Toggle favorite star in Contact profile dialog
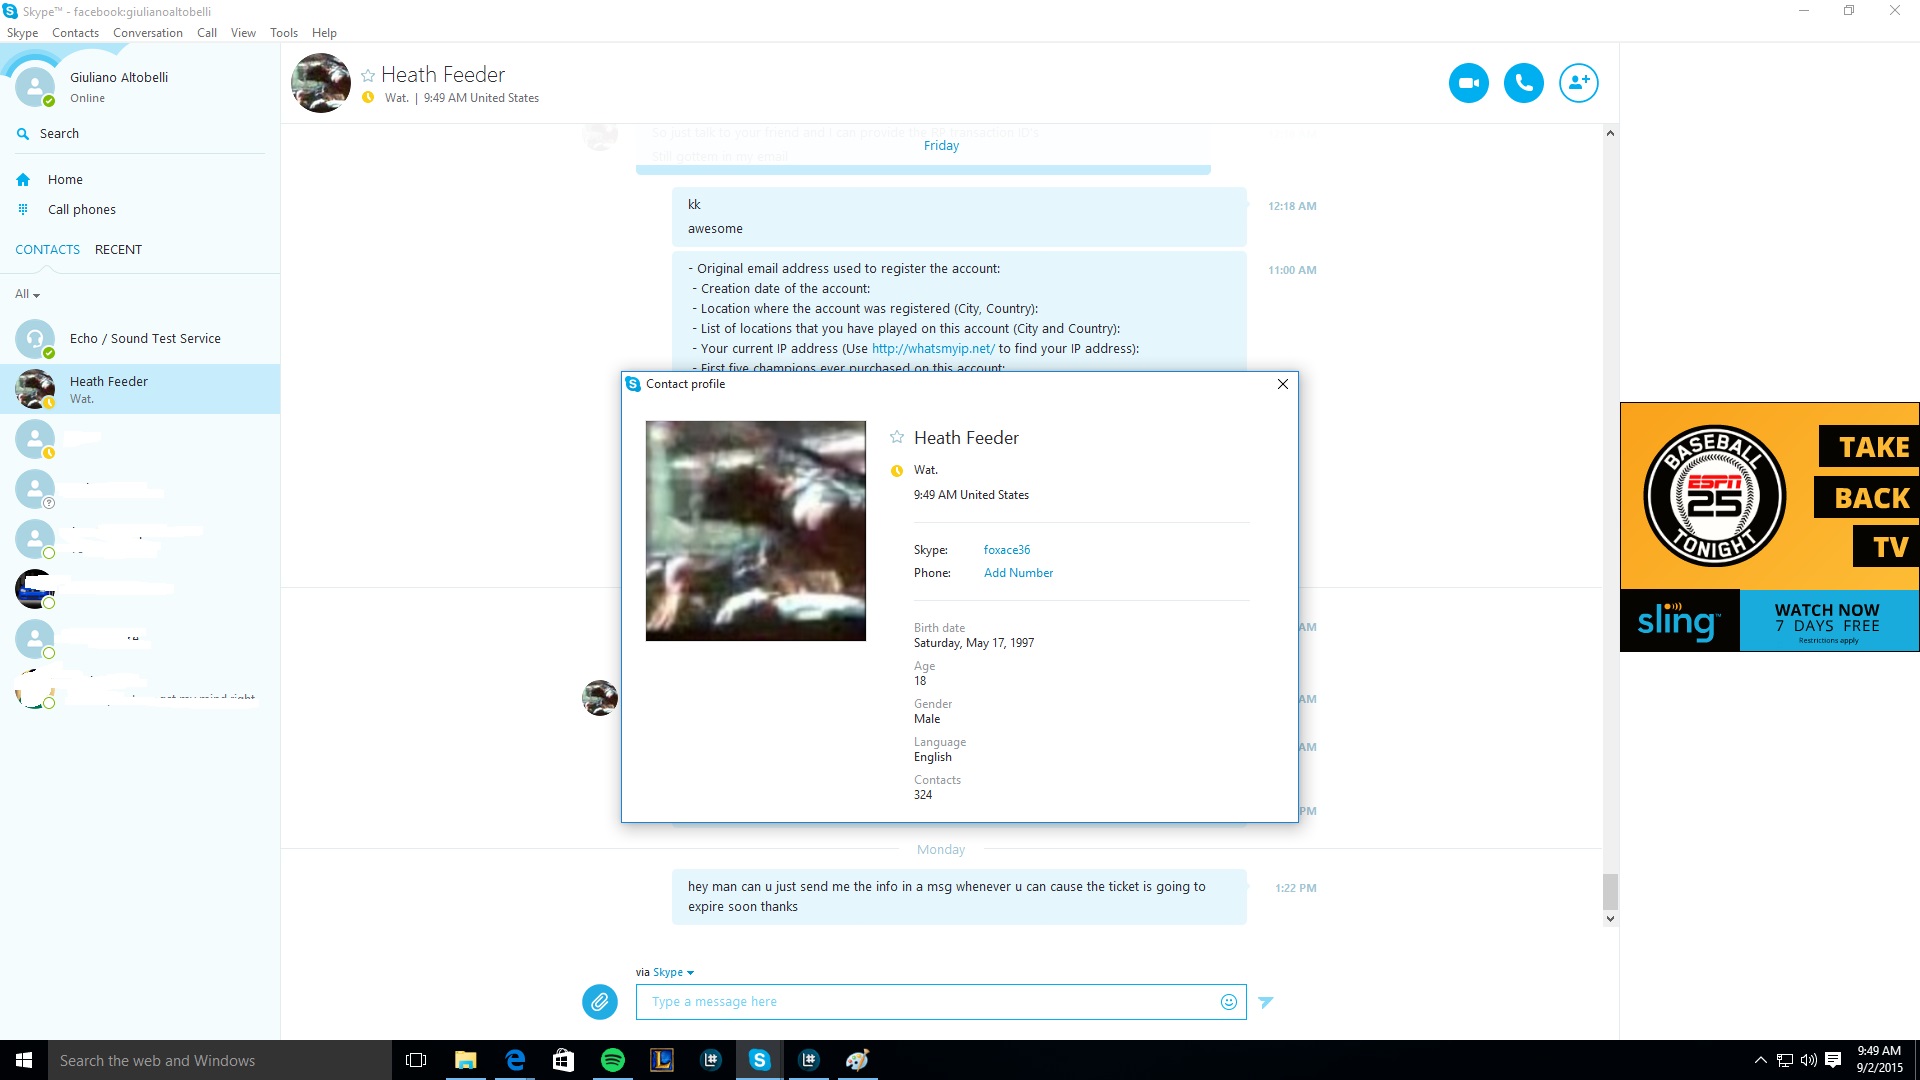 click(x=897, y=437)
